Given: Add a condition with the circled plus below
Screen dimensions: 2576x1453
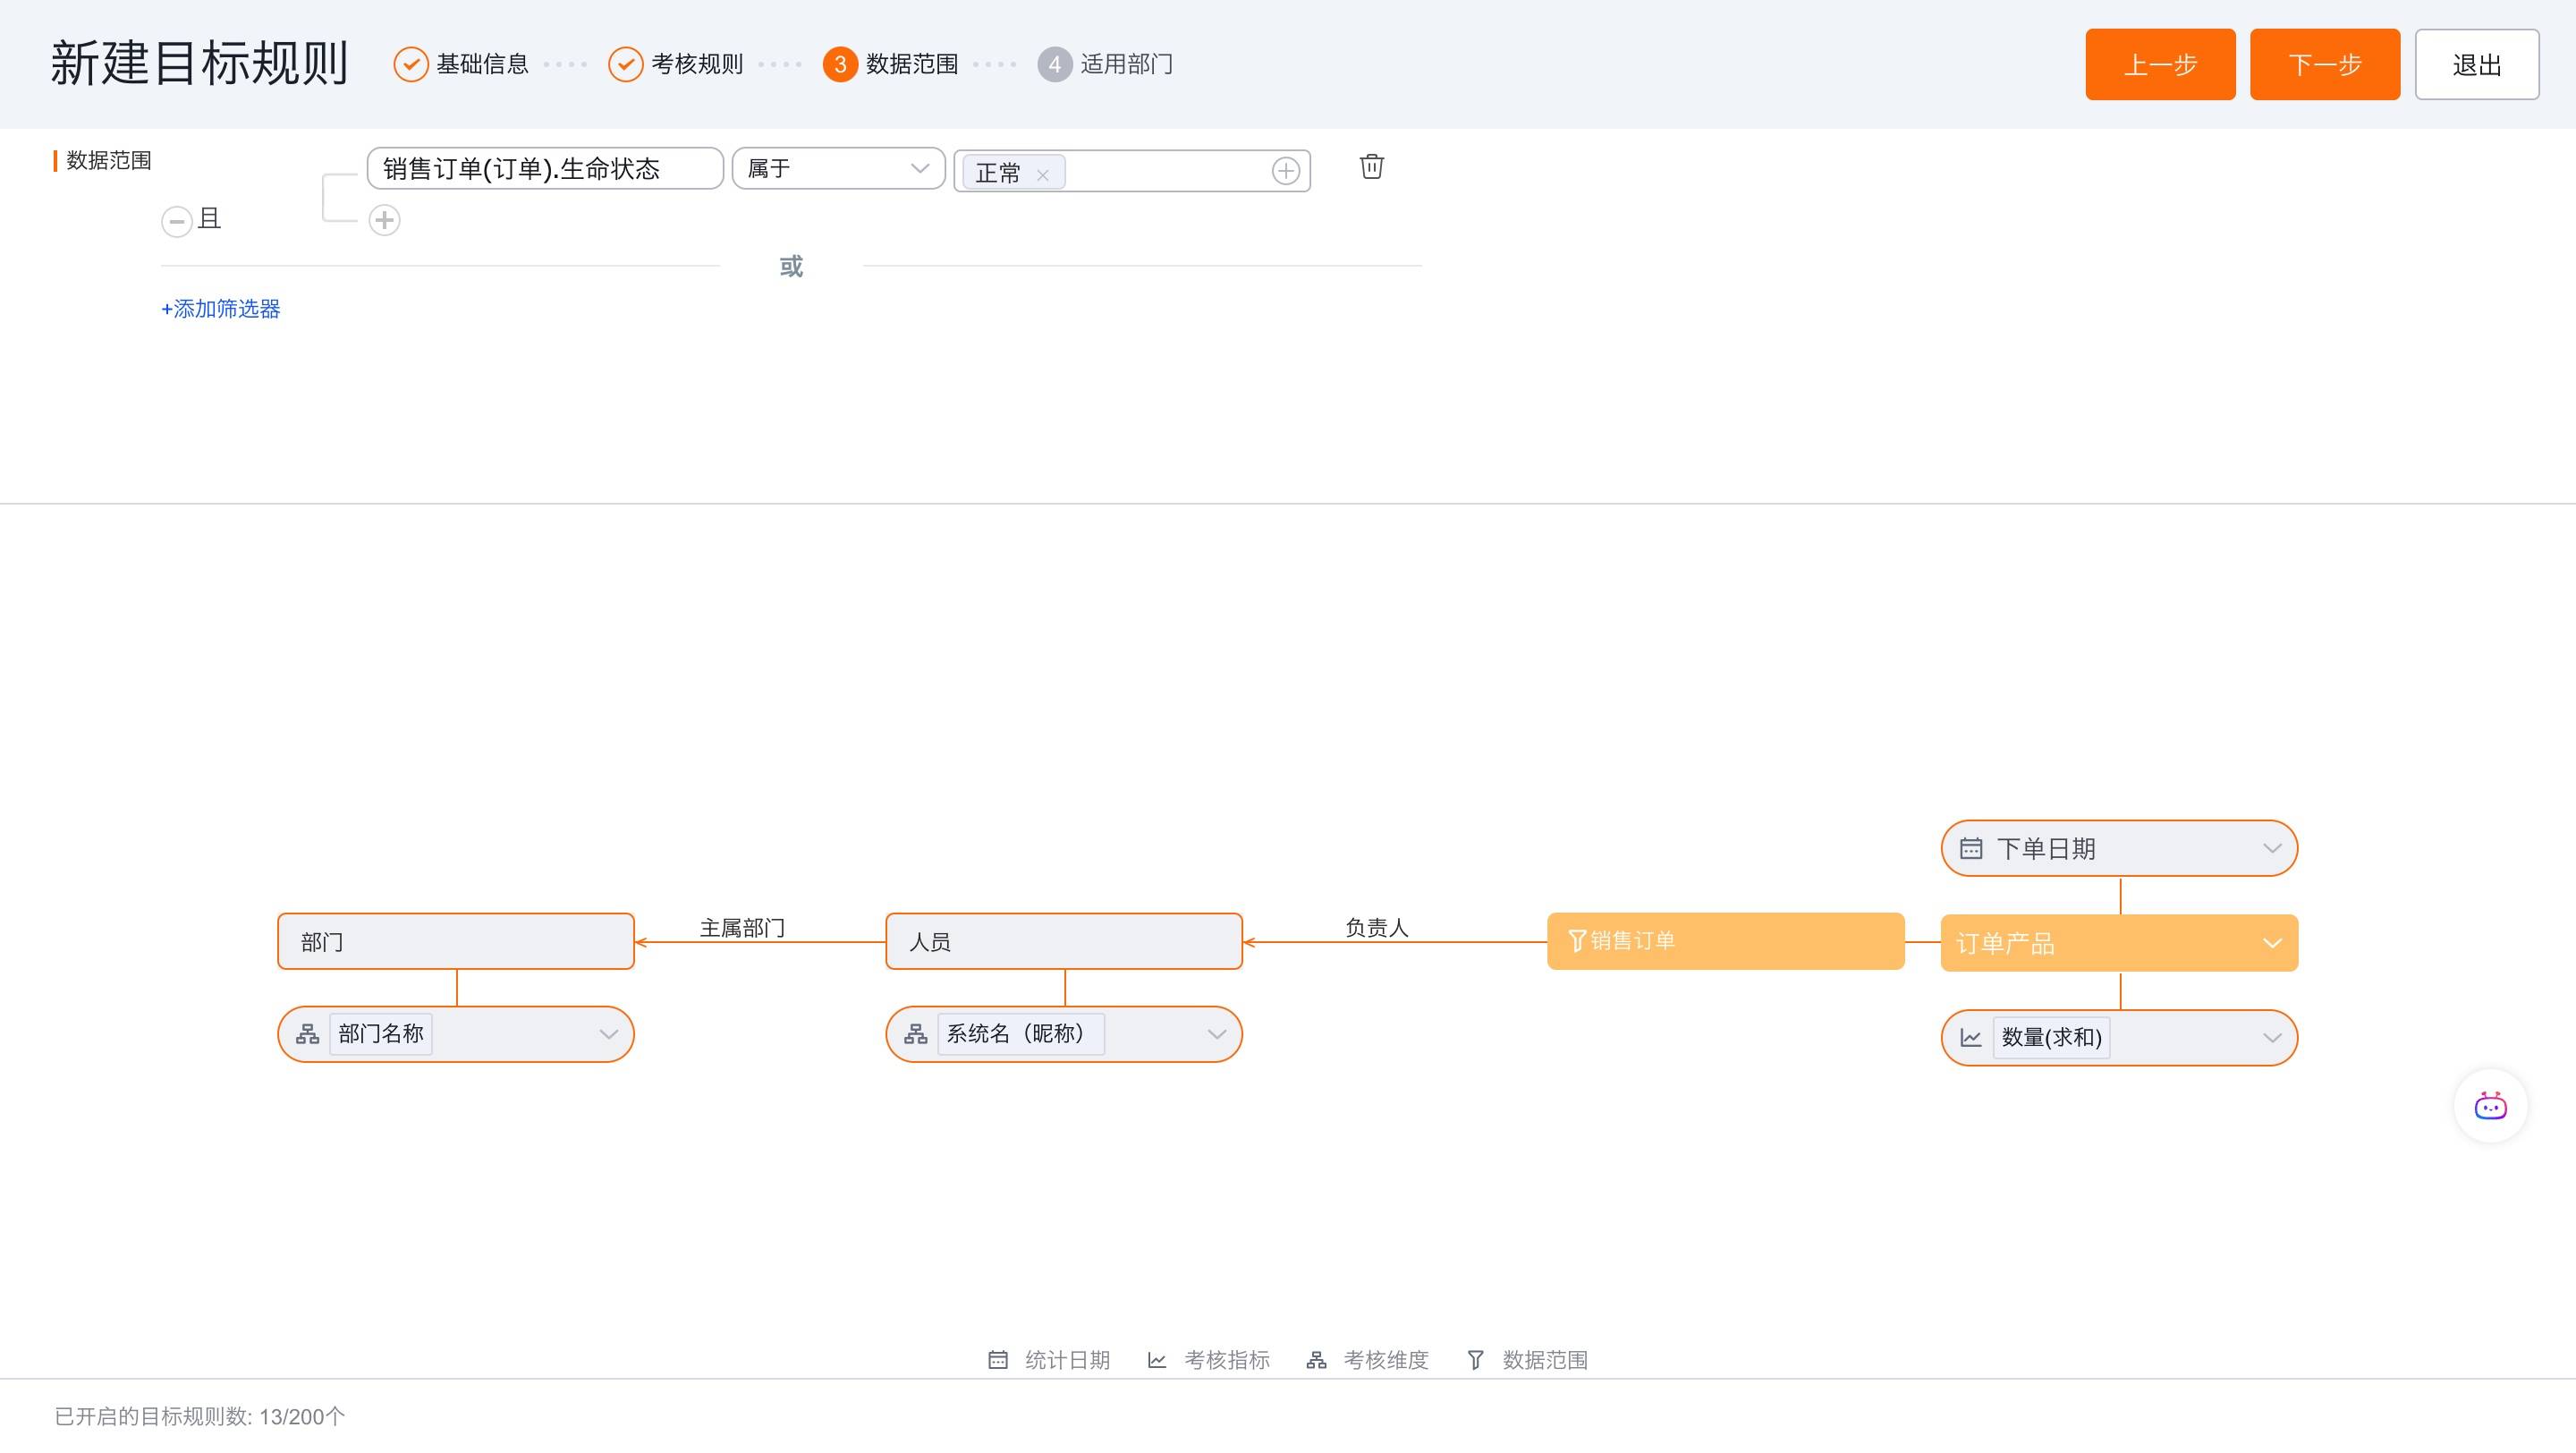Looking at the screenshot, I should click(x=384, y=220).
